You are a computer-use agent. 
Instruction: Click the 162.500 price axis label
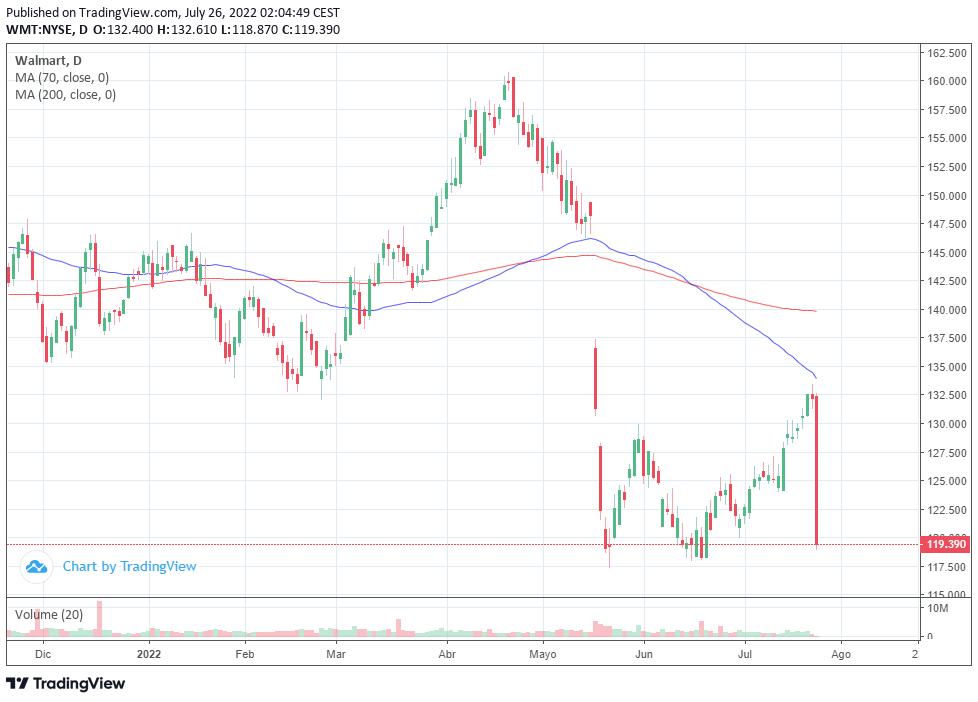[947, 53]
